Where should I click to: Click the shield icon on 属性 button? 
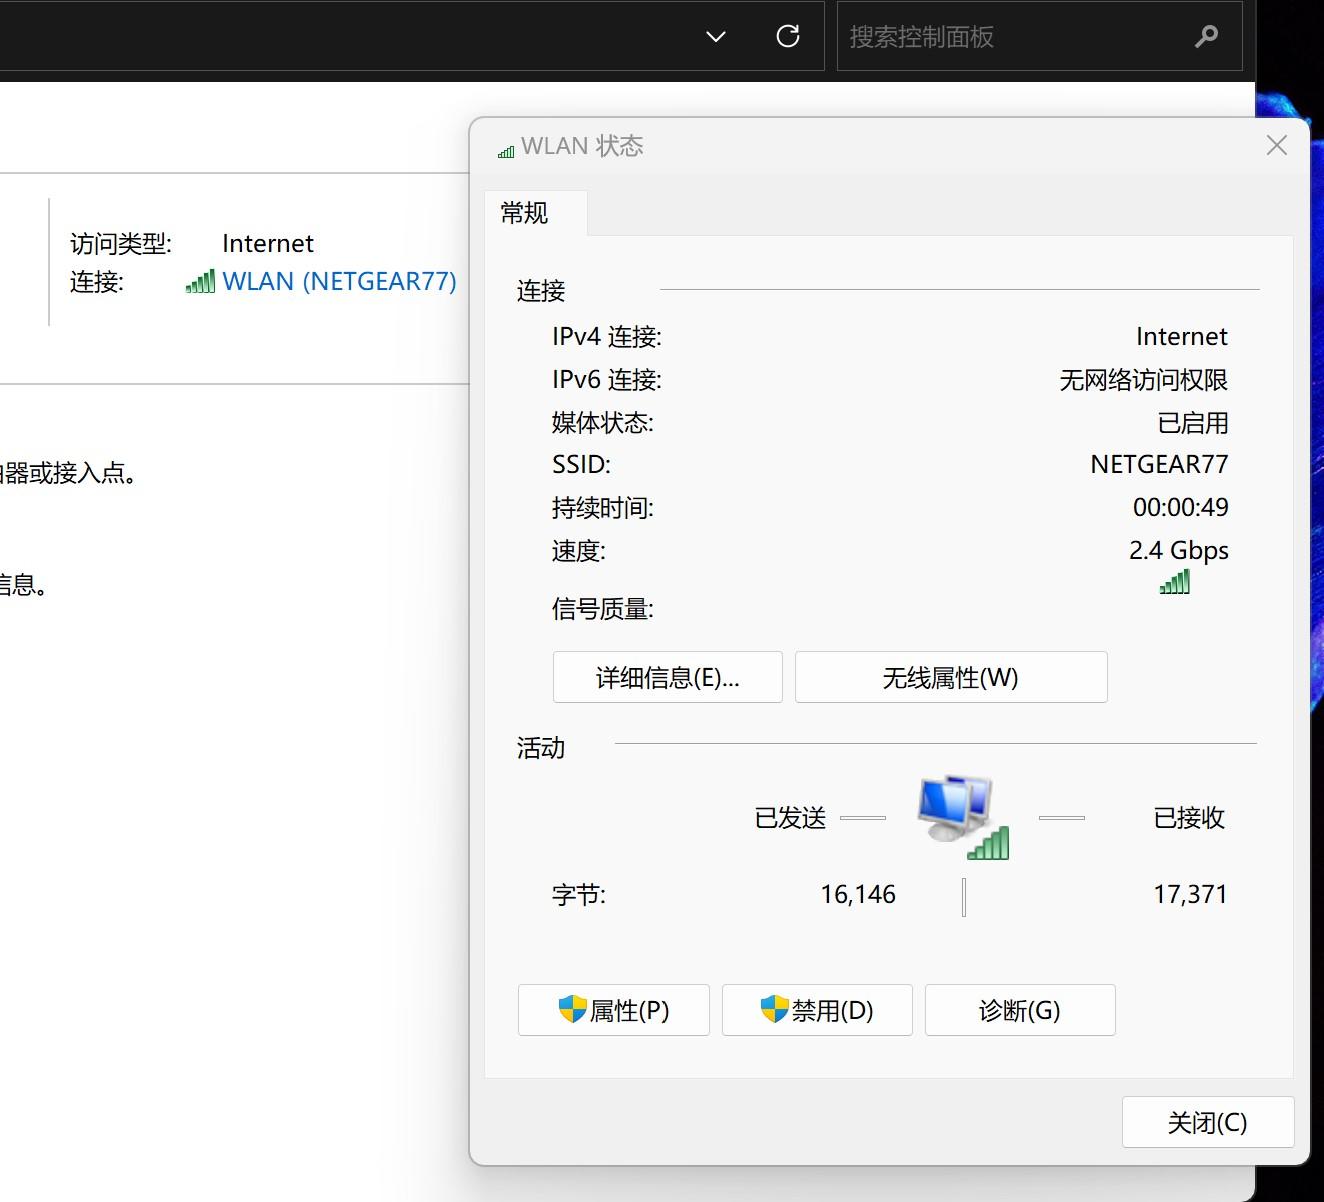(573, 1009)
